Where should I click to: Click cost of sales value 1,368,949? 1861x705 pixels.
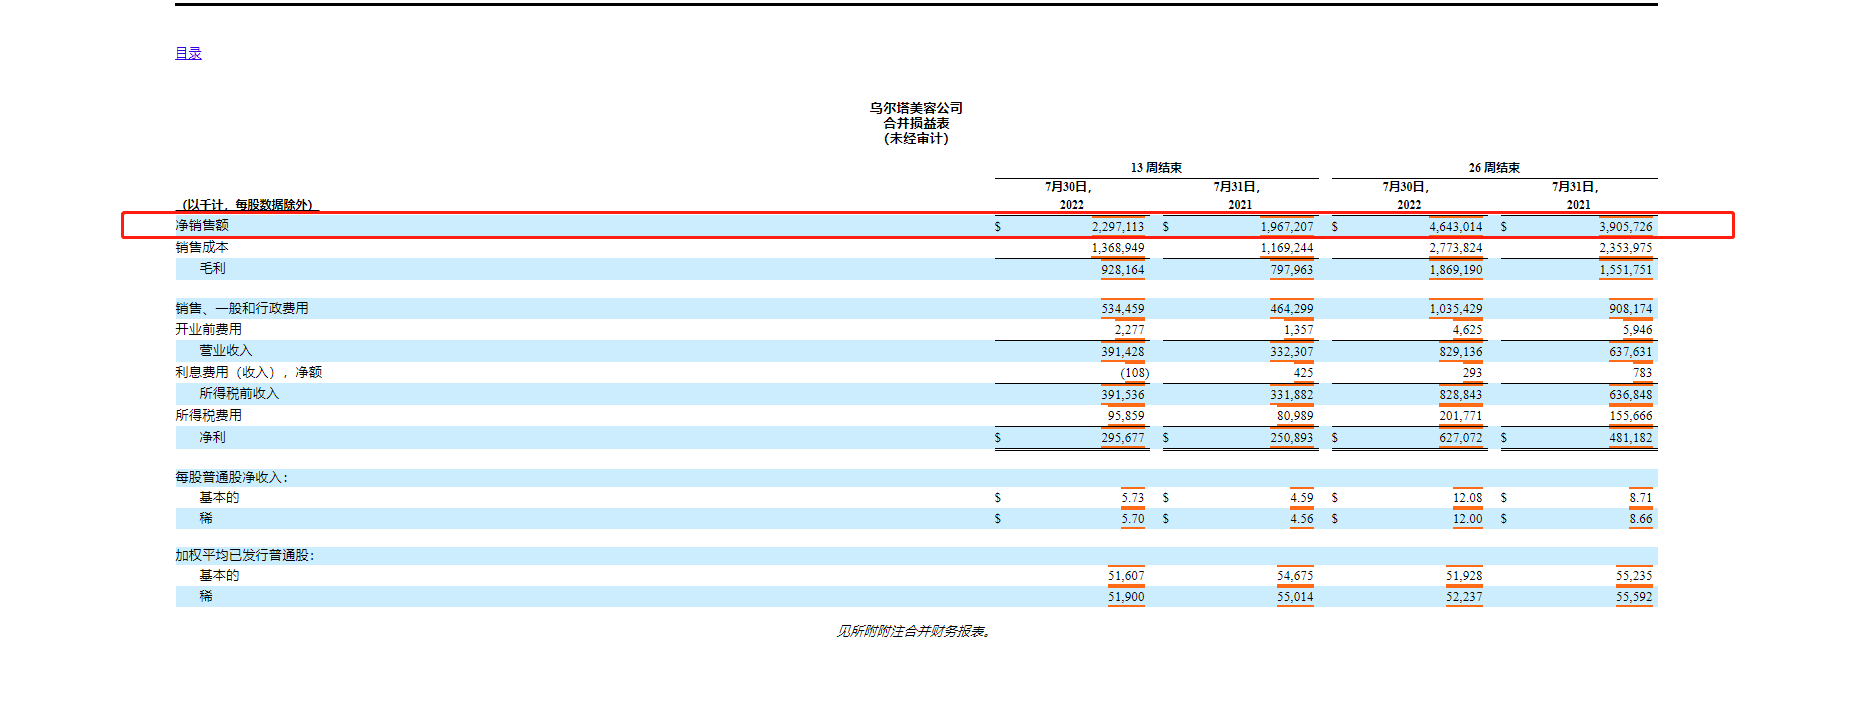(1118, 248)
